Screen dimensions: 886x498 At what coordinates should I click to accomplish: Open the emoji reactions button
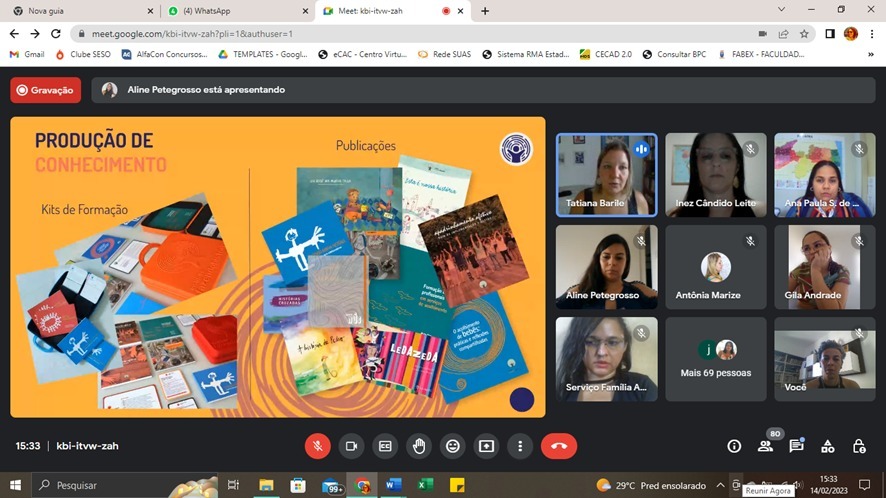point(453,446)
